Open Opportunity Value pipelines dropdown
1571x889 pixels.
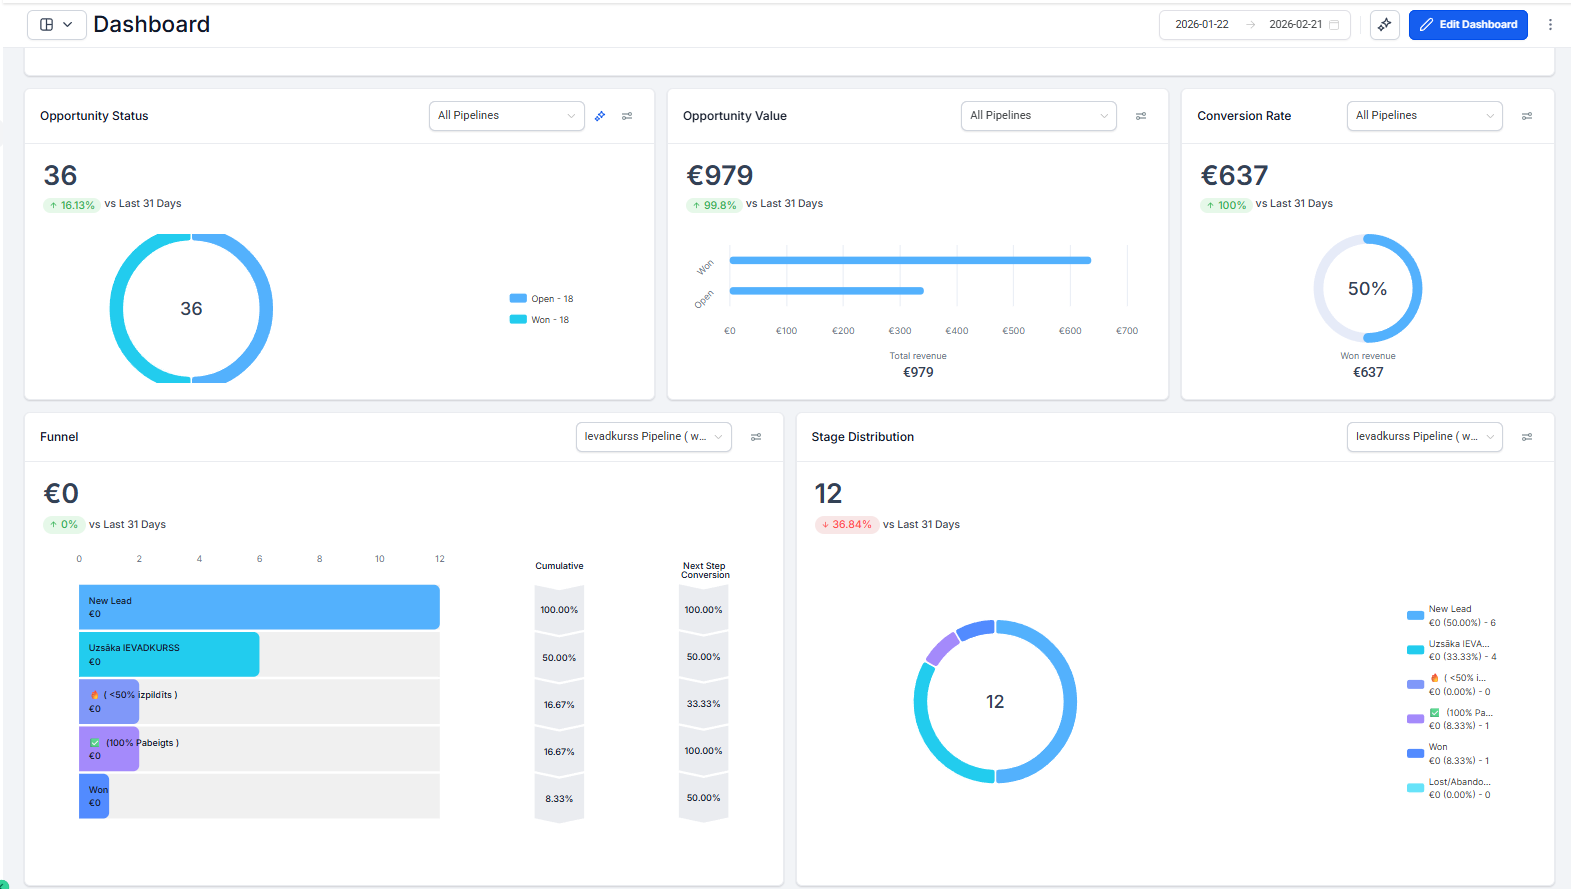(x=1038, y=116)
